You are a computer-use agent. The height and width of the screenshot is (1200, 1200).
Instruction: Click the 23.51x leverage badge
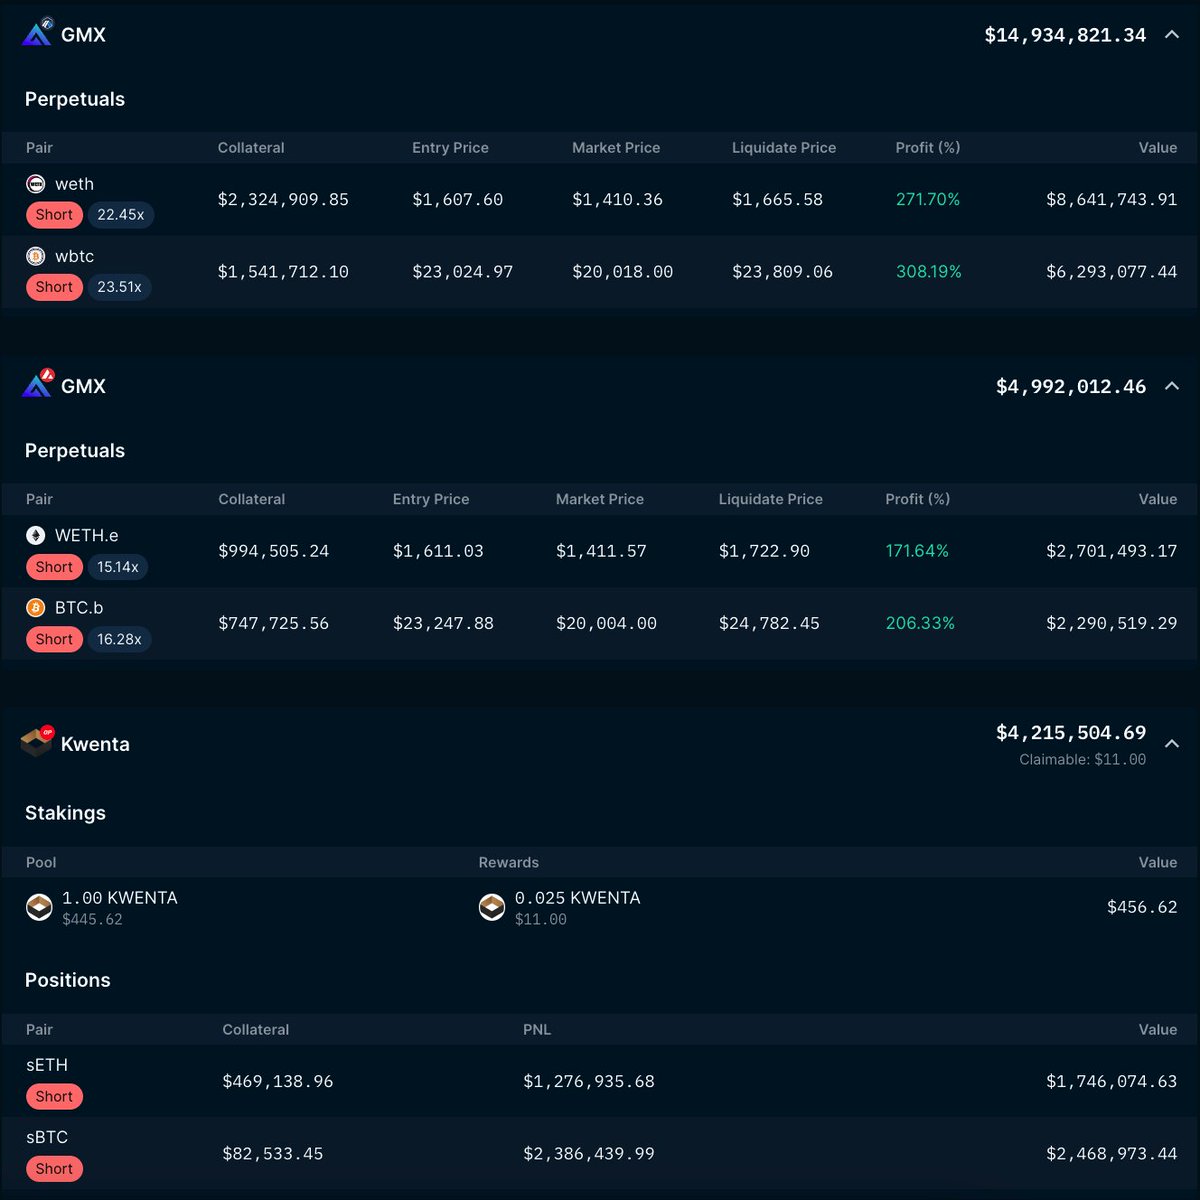119,287
